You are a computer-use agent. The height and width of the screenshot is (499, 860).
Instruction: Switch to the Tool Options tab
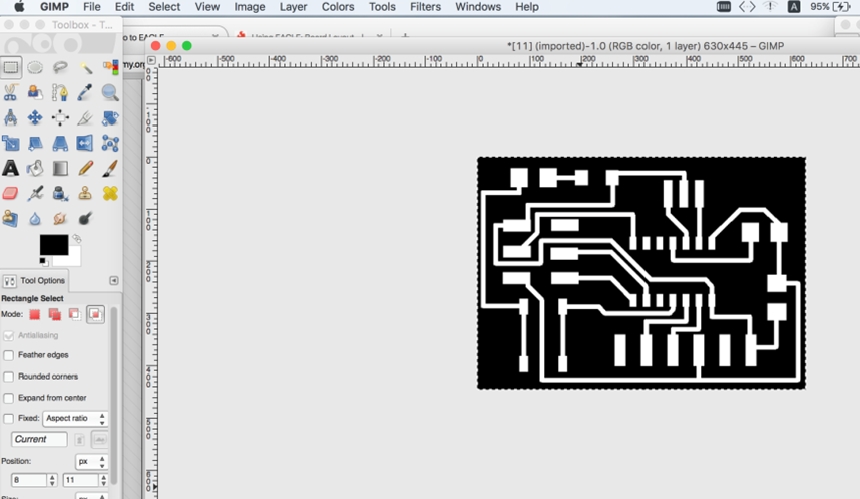pyautogui.click(x=35, y=281)
